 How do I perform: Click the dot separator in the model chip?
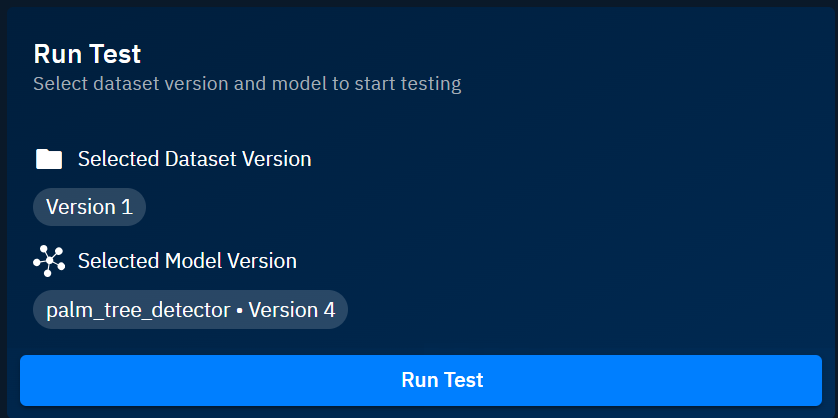(240, 311)
